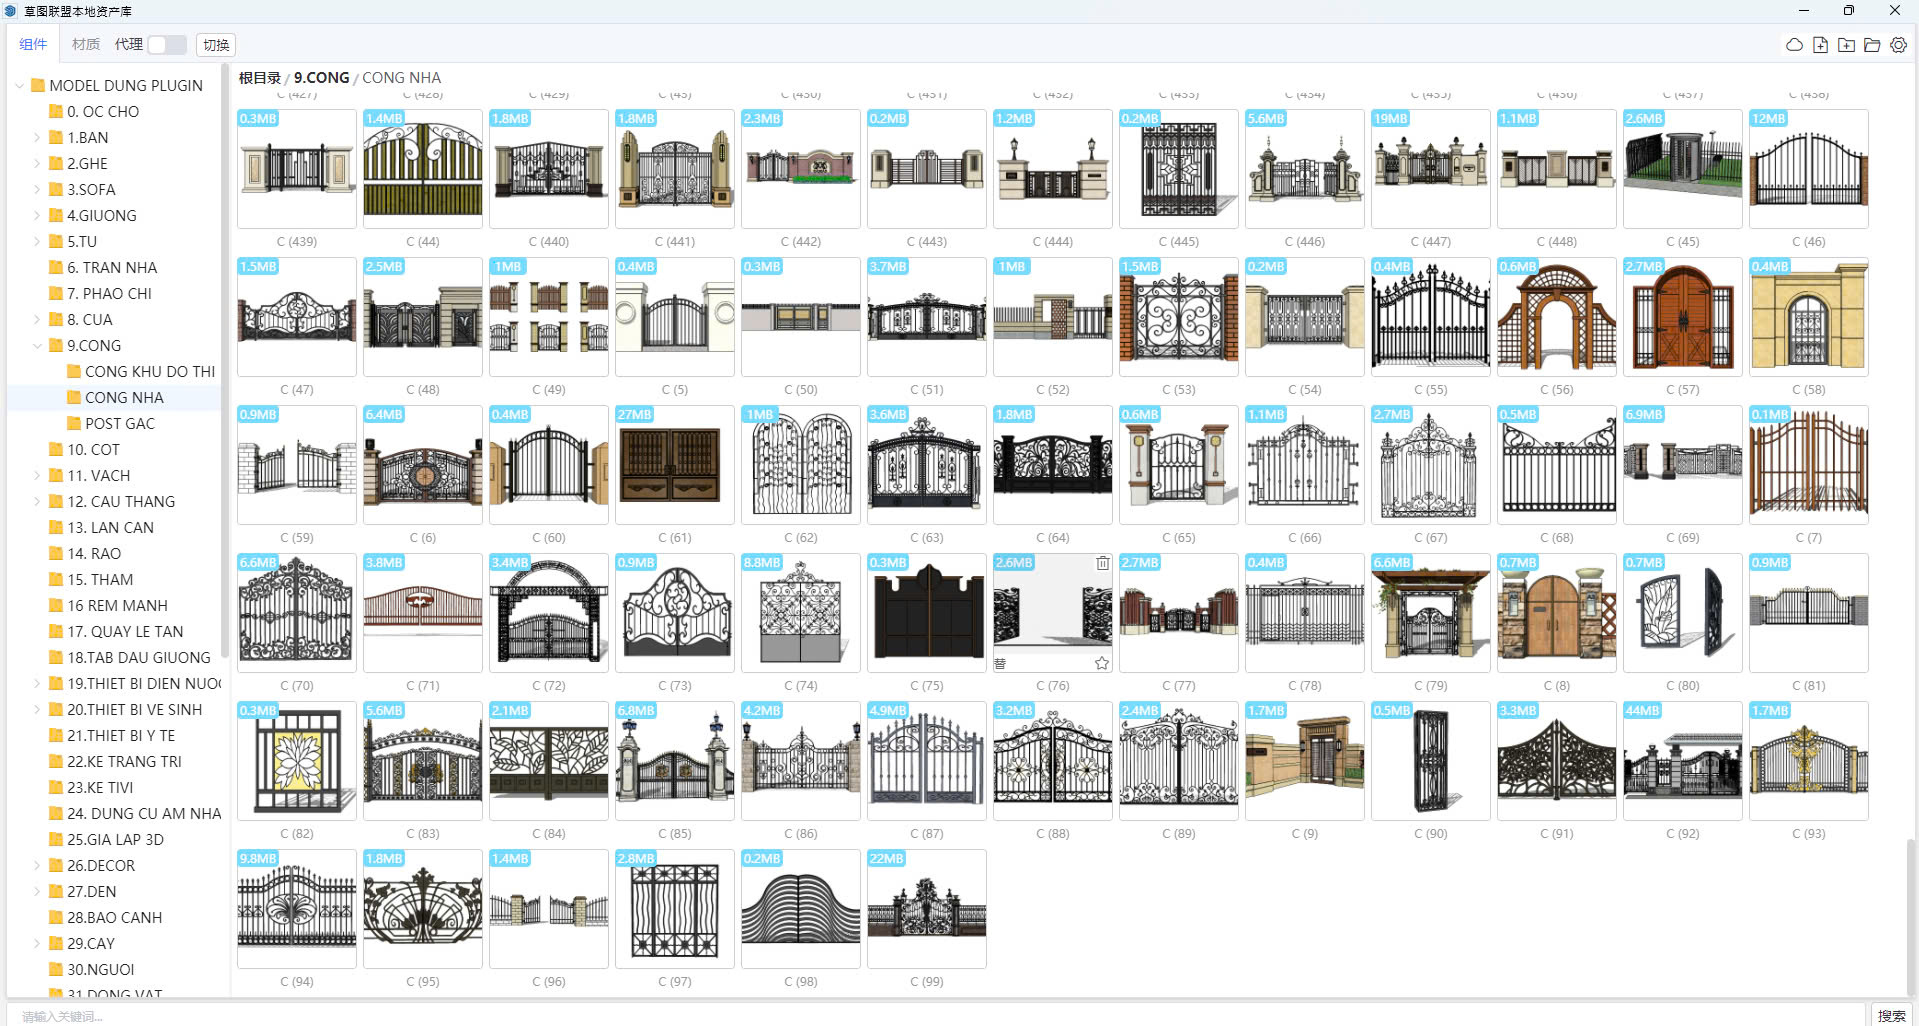Switch to the 材质 materials tab
Screen dimensions: 1919x1026
coord(85,45)
